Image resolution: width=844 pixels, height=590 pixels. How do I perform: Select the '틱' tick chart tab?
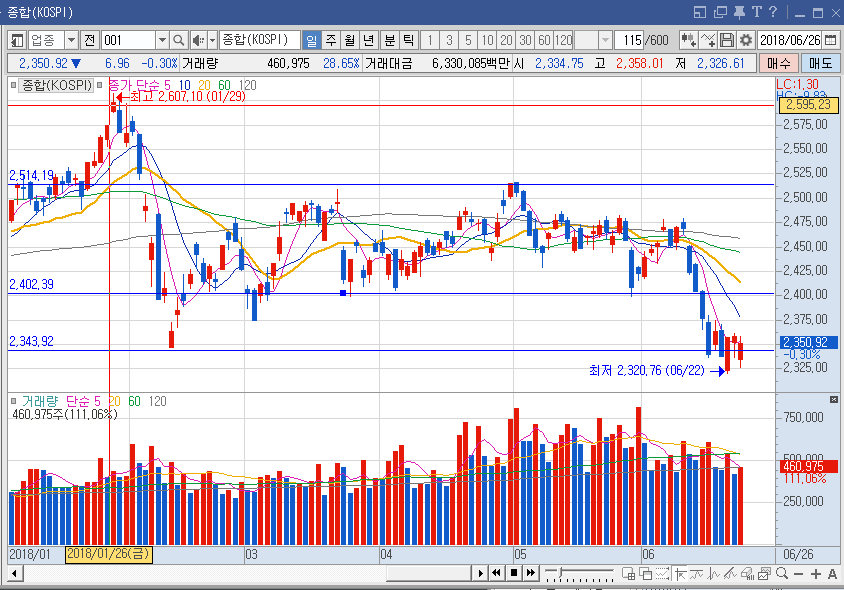click(408, 40)
